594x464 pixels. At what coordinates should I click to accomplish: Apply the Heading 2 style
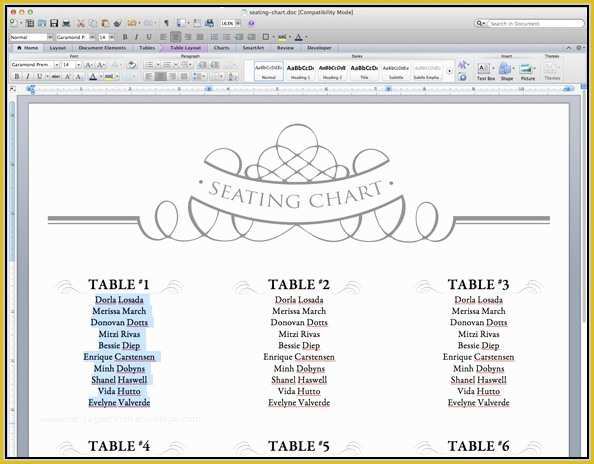pyautogui.click(x=332, y=71)
